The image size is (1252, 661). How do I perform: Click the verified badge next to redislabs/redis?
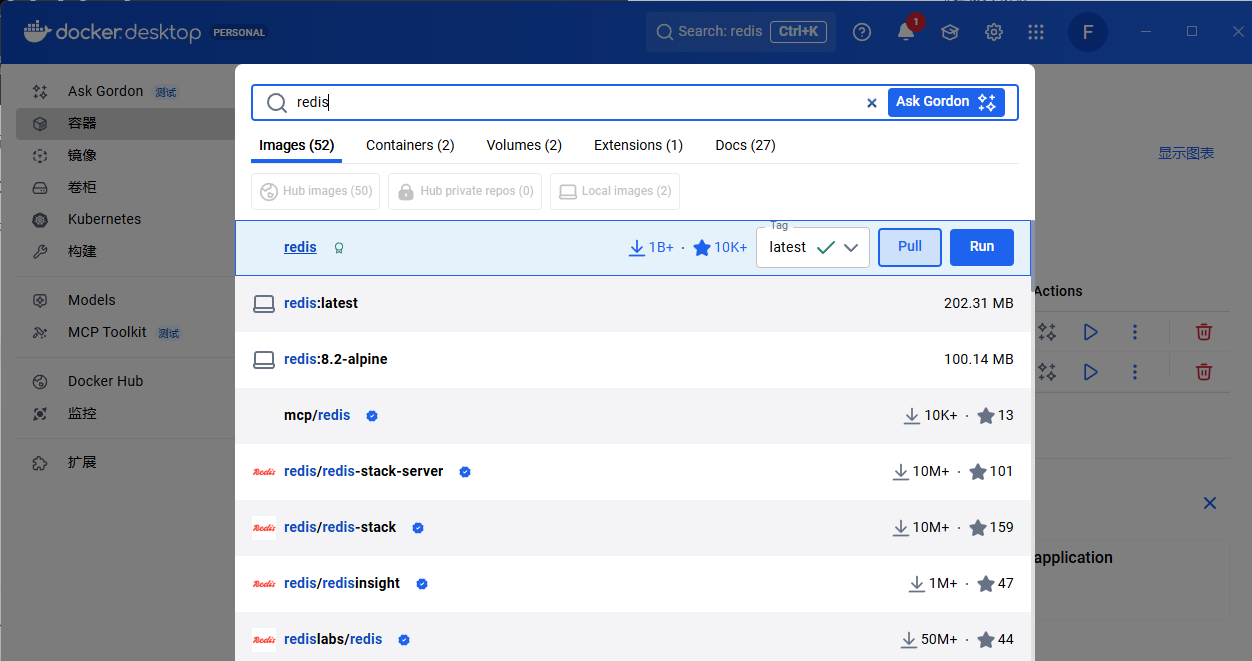pyautogui.click(x=404, y=639)
